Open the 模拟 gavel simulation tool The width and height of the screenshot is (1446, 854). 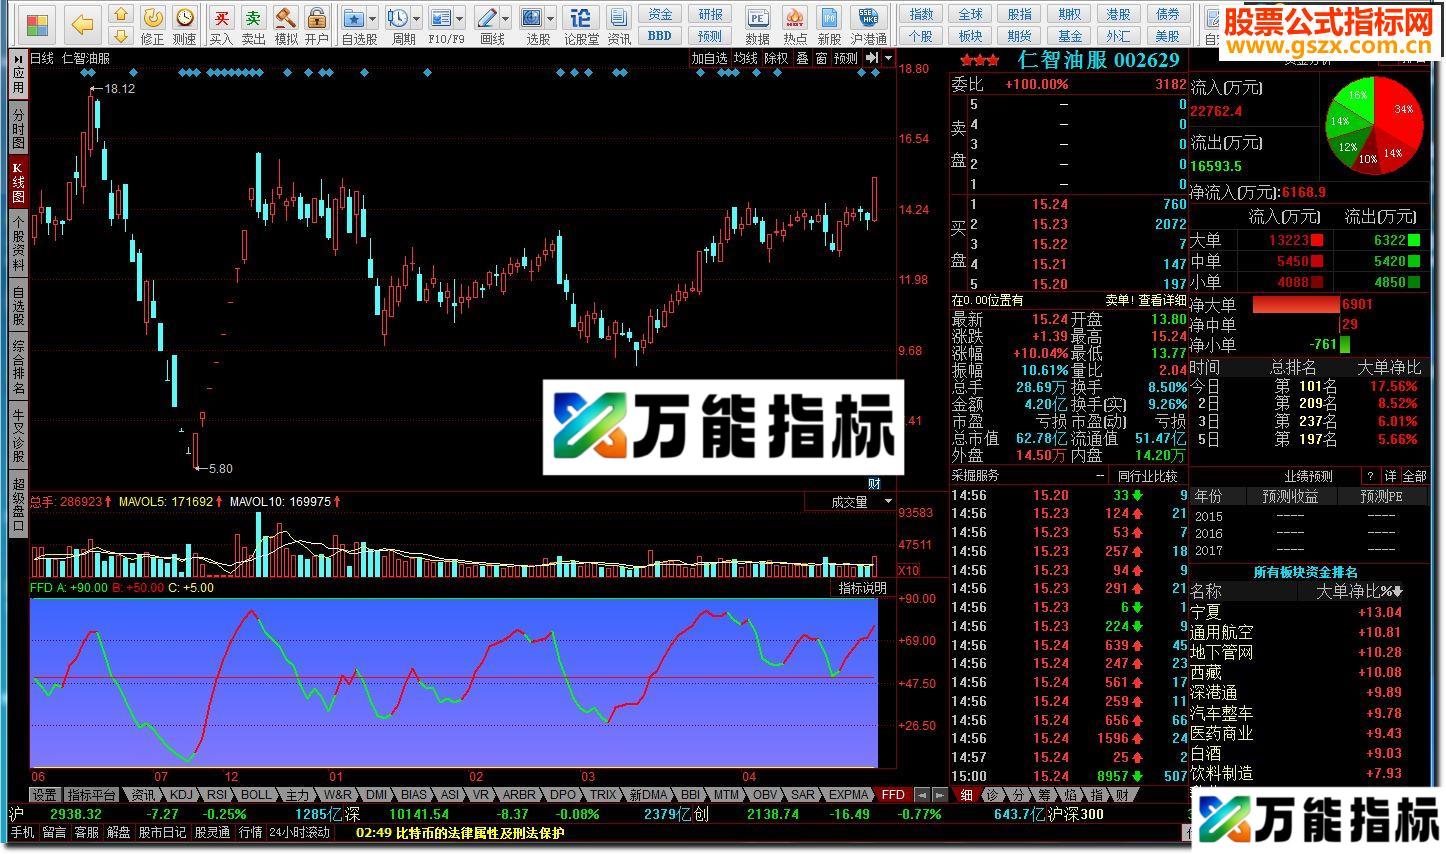pos(286,25)
